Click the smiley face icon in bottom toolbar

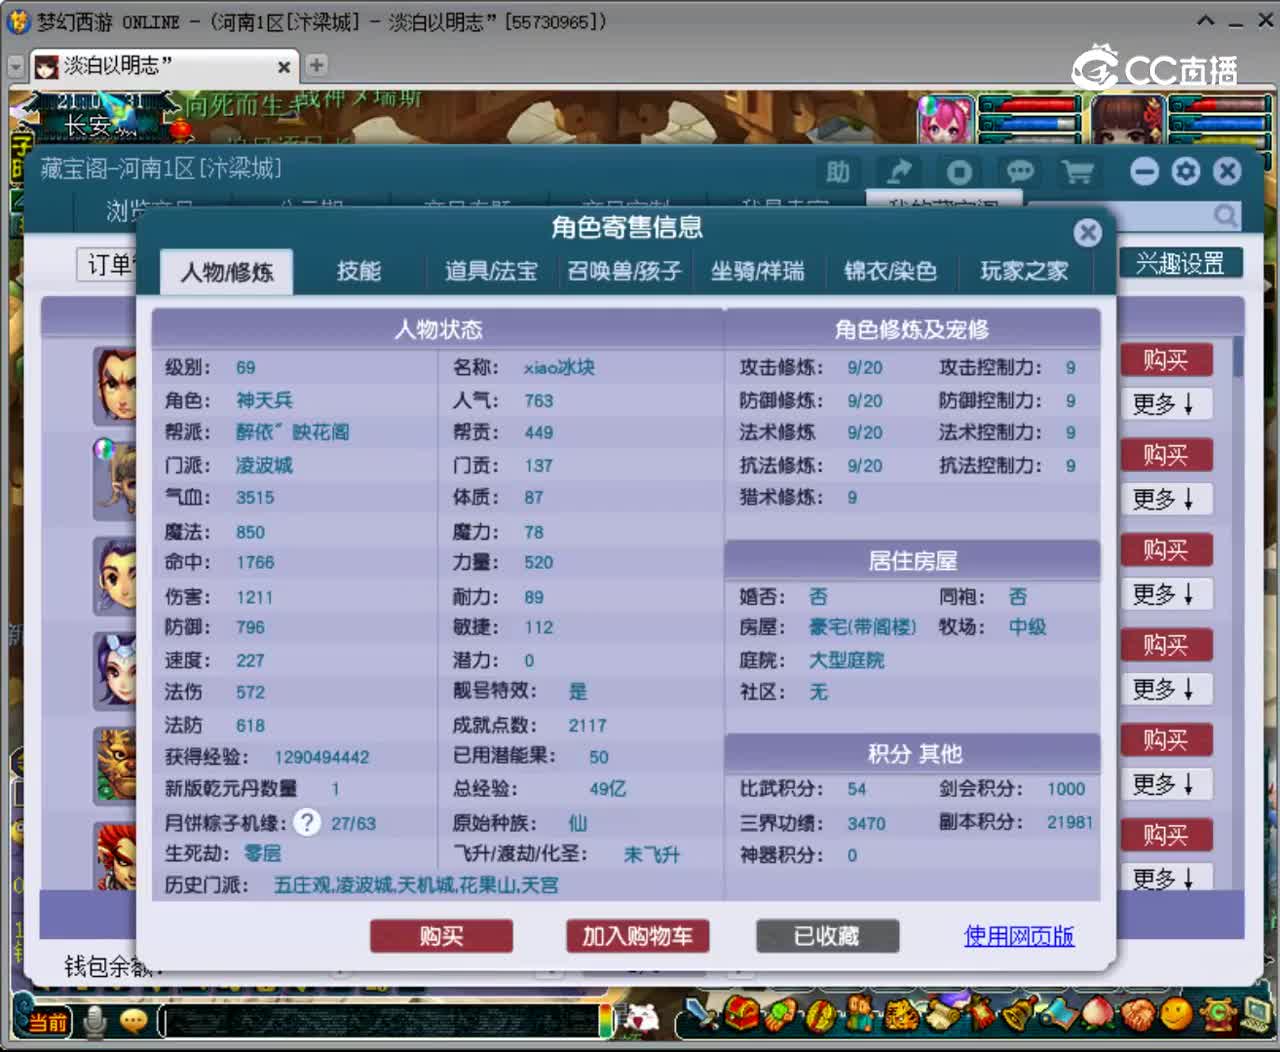pos(1176,1014)
